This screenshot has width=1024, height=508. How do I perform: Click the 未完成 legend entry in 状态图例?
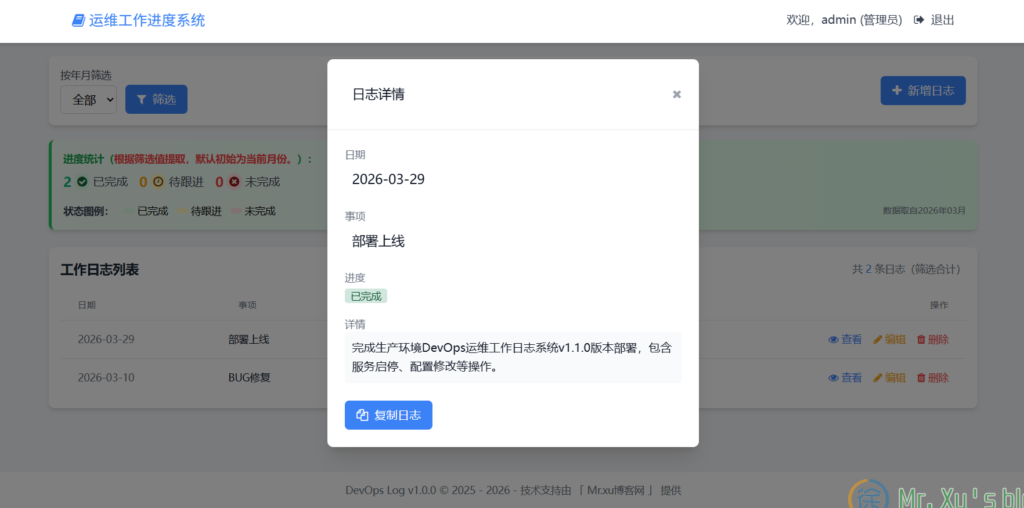[x=253, y=212]
